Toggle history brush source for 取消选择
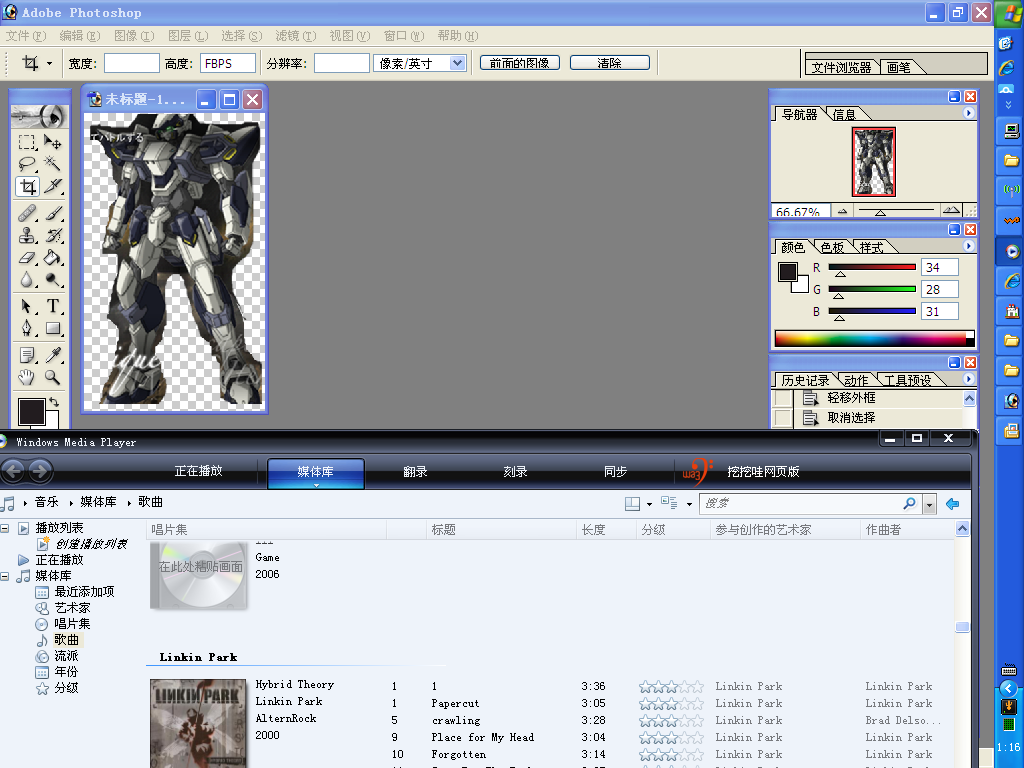This screenshot has height=768, width=1024. [782, 418]
